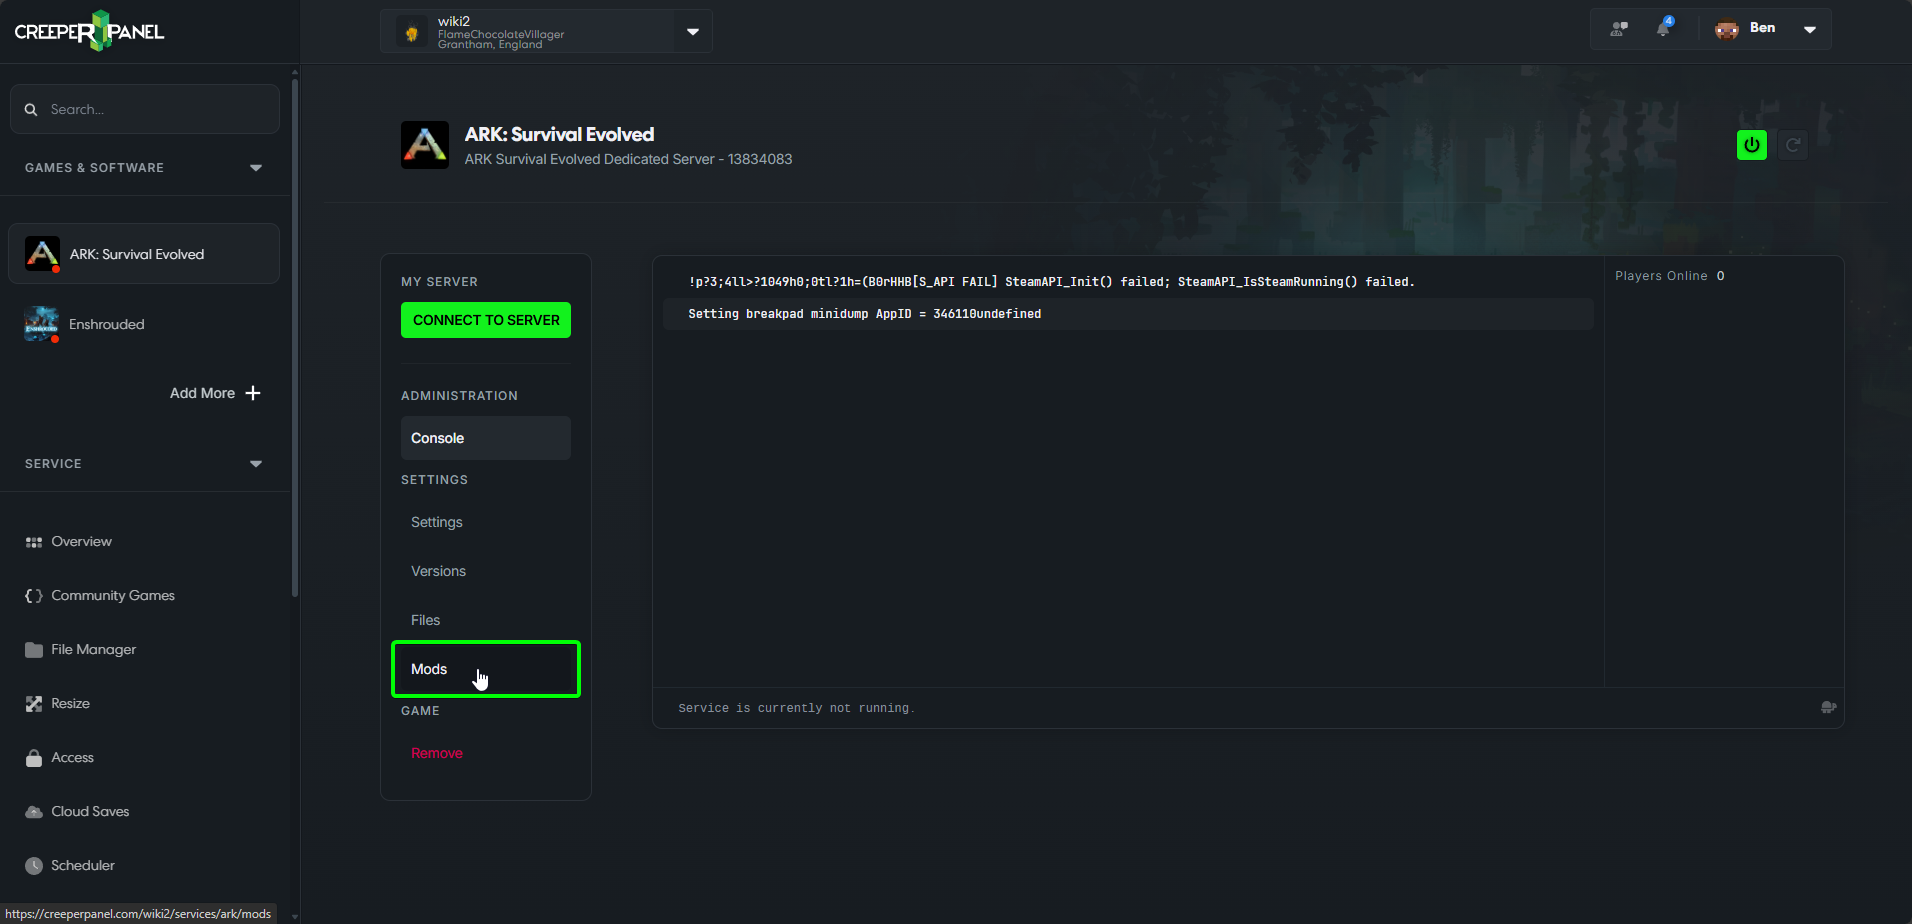Collapse the Service section

pos(256,464)
